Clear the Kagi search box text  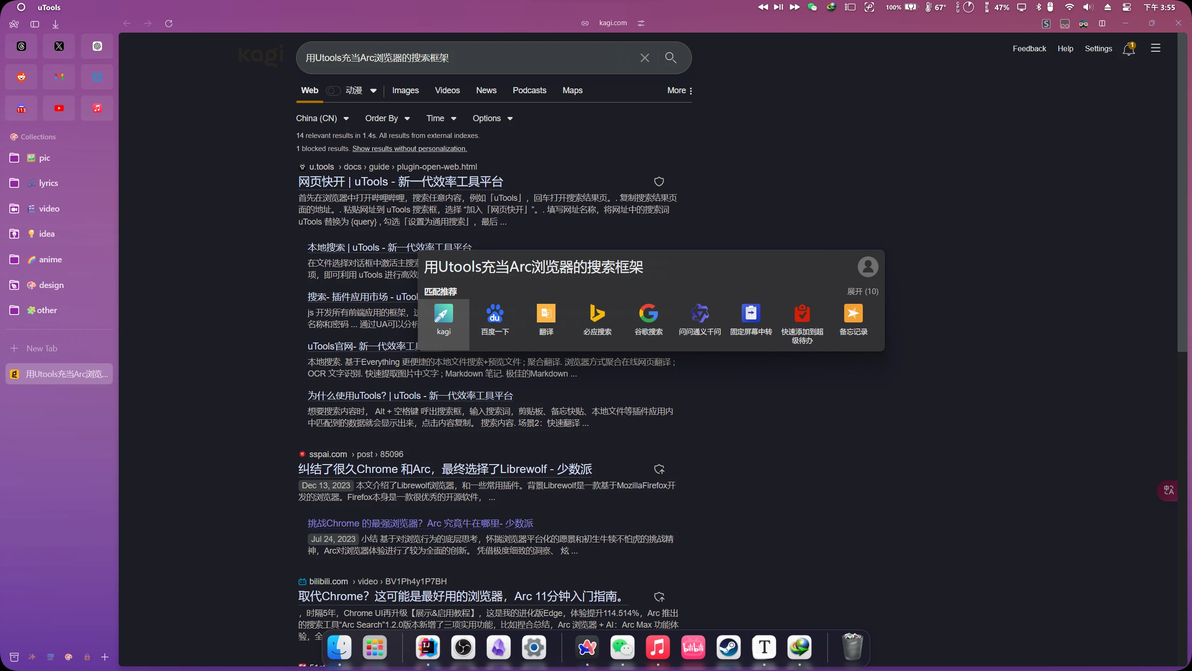click(645, 58)
